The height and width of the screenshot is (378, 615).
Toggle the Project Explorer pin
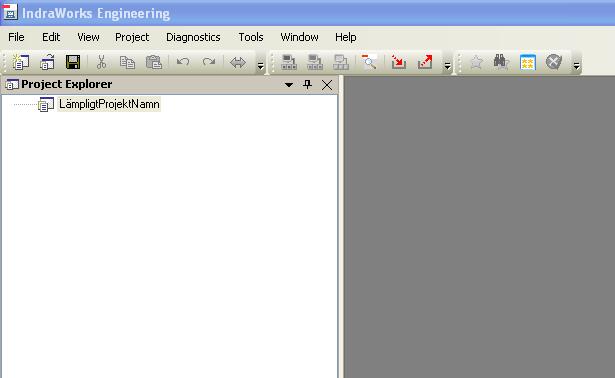coord(308,84)
